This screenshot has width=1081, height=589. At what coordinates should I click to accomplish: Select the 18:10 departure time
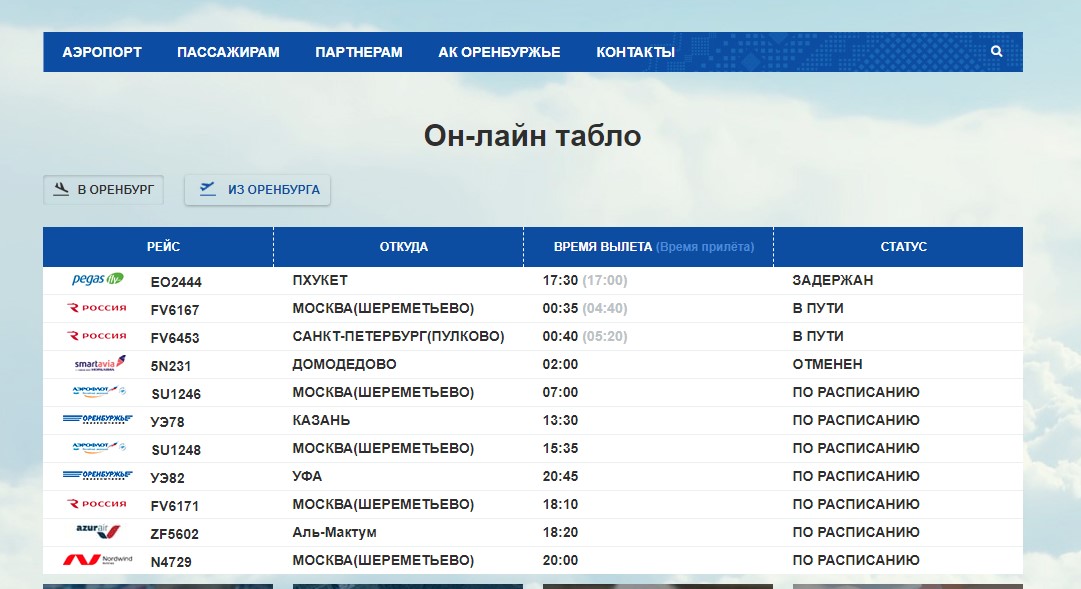[560, 504]
